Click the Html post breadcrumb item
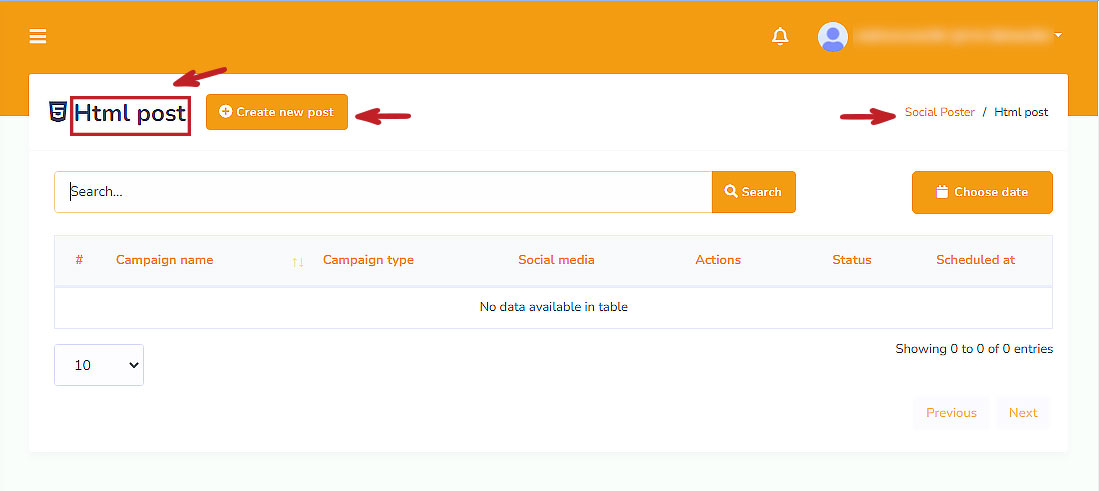1099x491 pixels. [1021, 112]
